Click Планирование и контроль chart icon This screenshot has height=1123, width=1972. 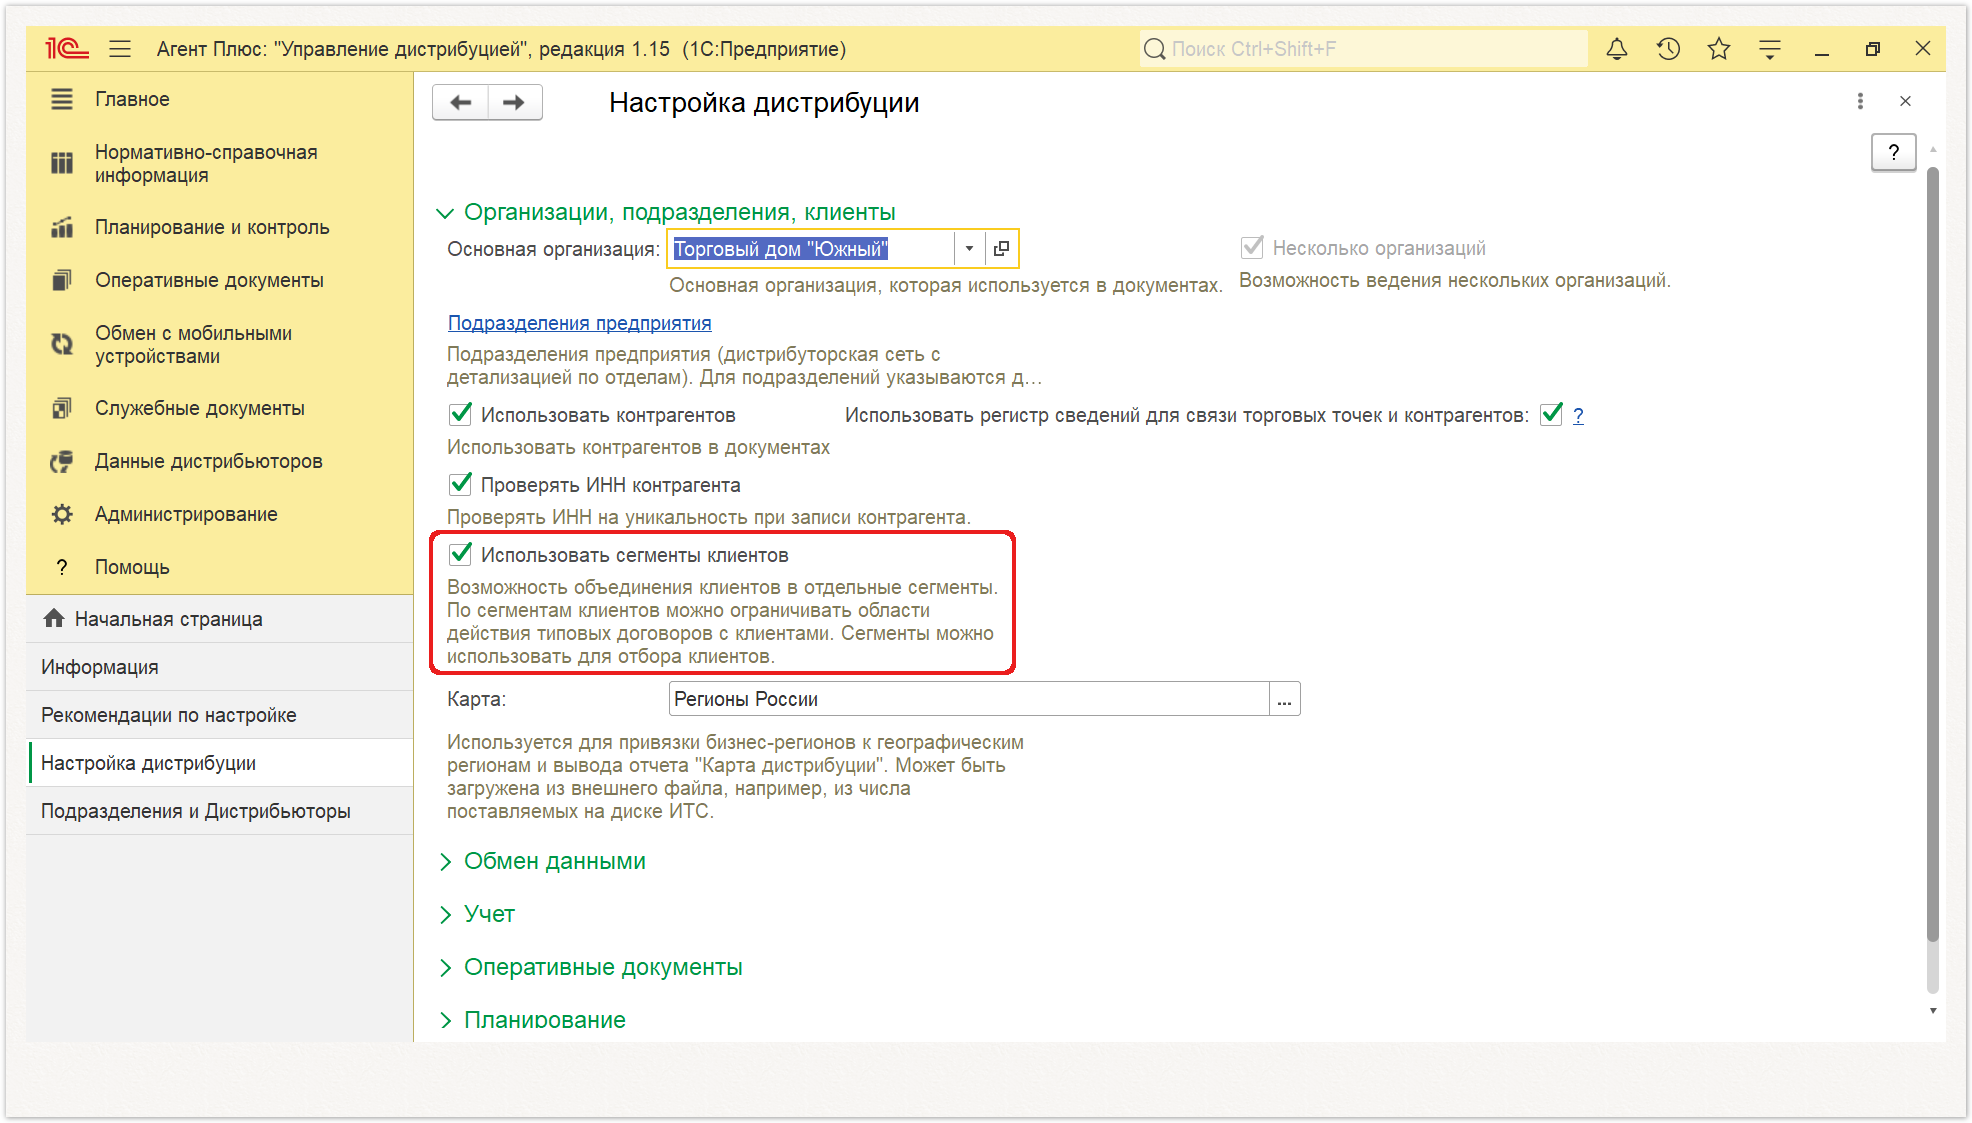pos(62,227)
